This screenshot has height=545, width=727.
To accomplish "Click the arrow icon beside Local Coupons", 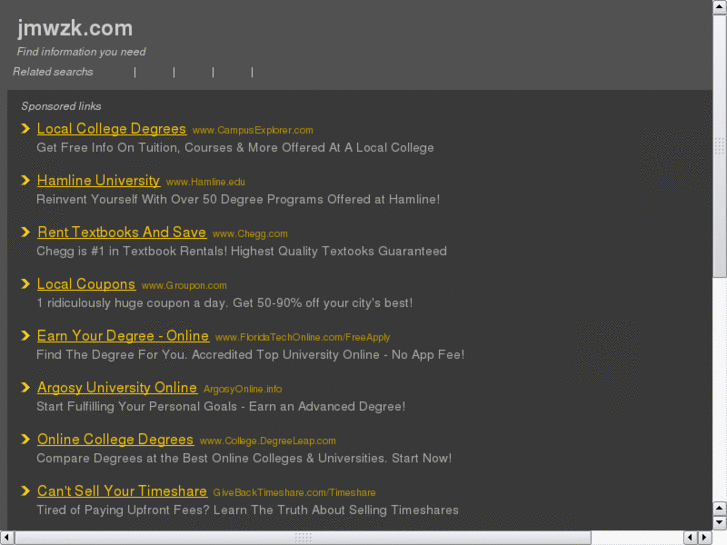I will 26,284.
